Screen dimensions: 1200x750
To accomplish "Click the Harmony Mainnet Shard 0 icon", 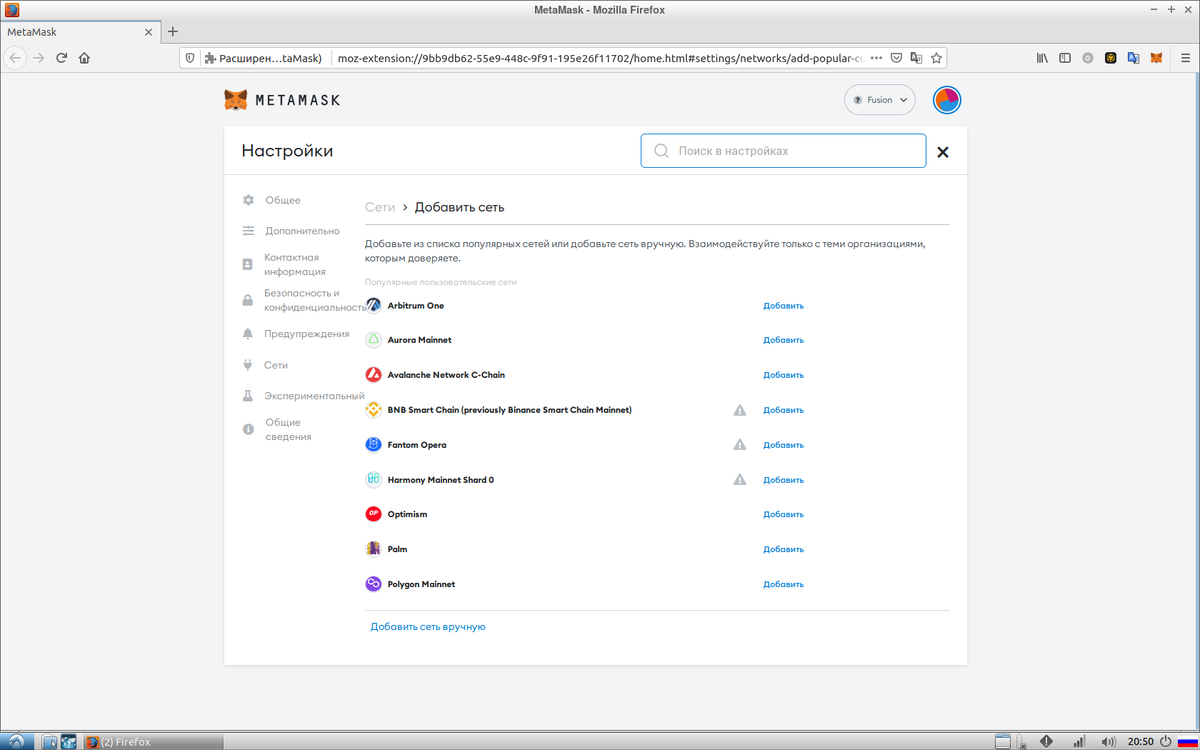I will [373, 480].
